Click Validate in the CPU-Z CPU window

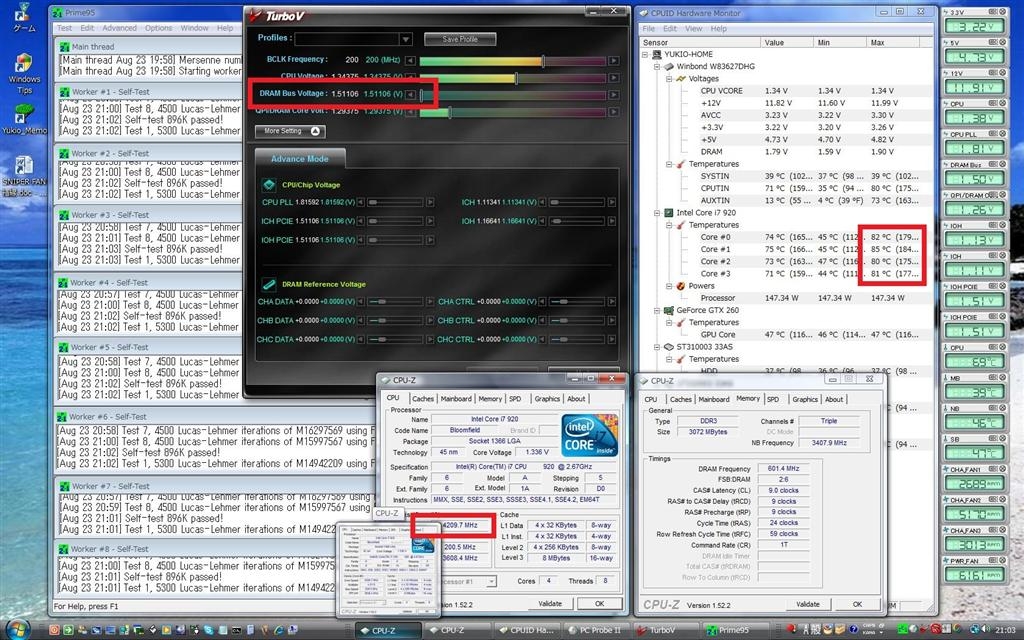(x=550, y=603)
